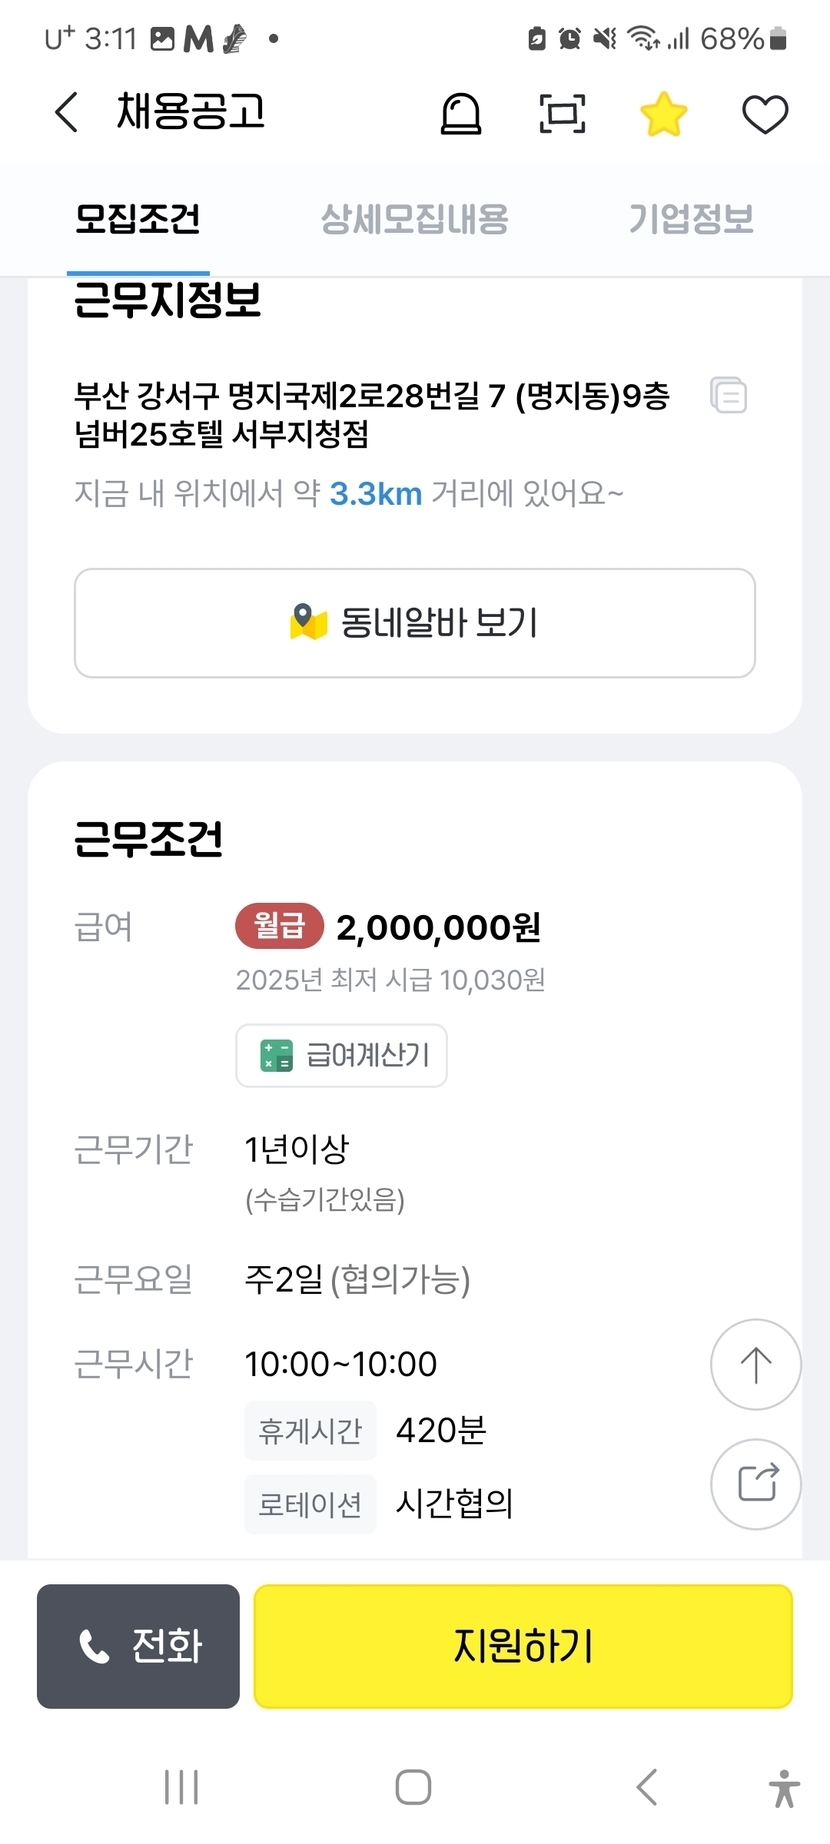Image resolution: width=830 pixels, height=1844 pixels.
Task: Toggle the heart favorite icon
Action: point(765,114)
